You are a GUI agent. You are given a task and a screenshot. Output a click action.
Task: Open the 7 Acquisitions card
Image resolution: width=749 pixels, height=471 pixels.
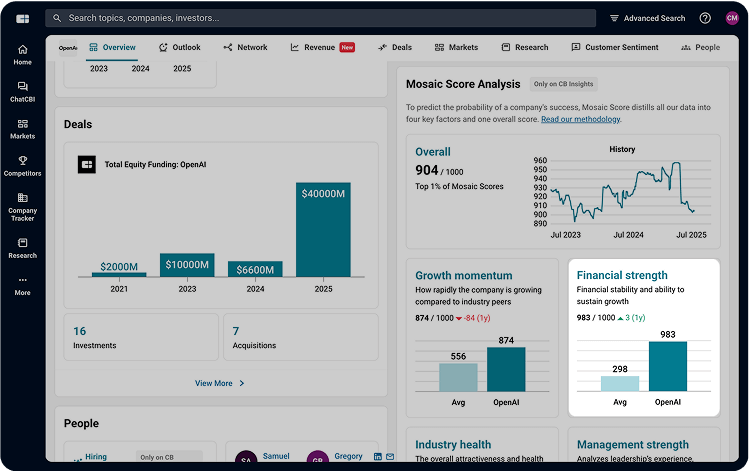click(x=301, y=337)
